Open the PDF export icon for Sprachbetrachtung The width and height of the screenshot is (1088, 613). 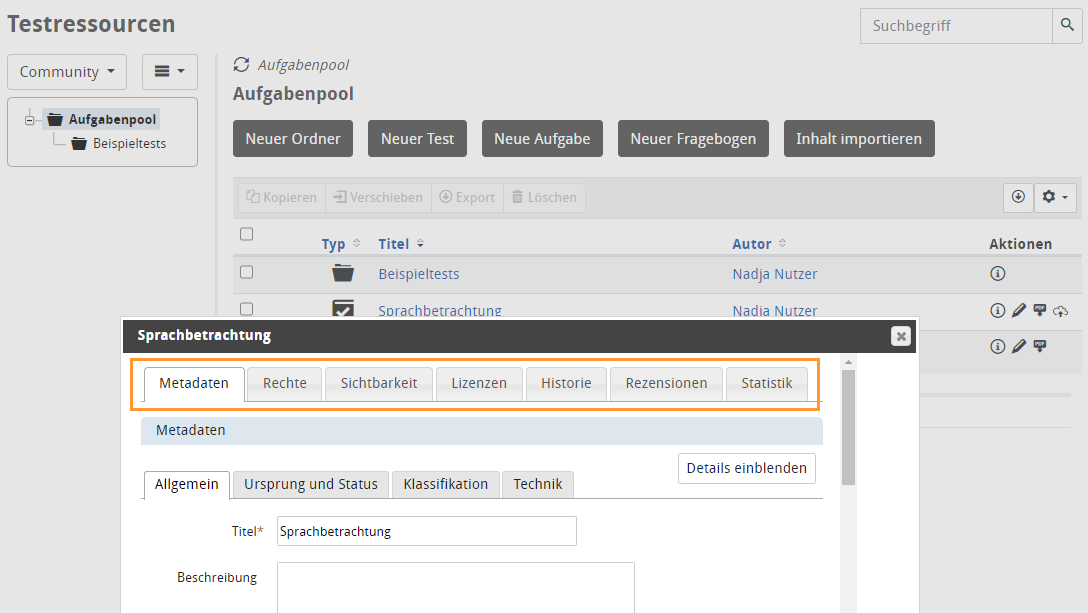click(x=1039, y=310)
